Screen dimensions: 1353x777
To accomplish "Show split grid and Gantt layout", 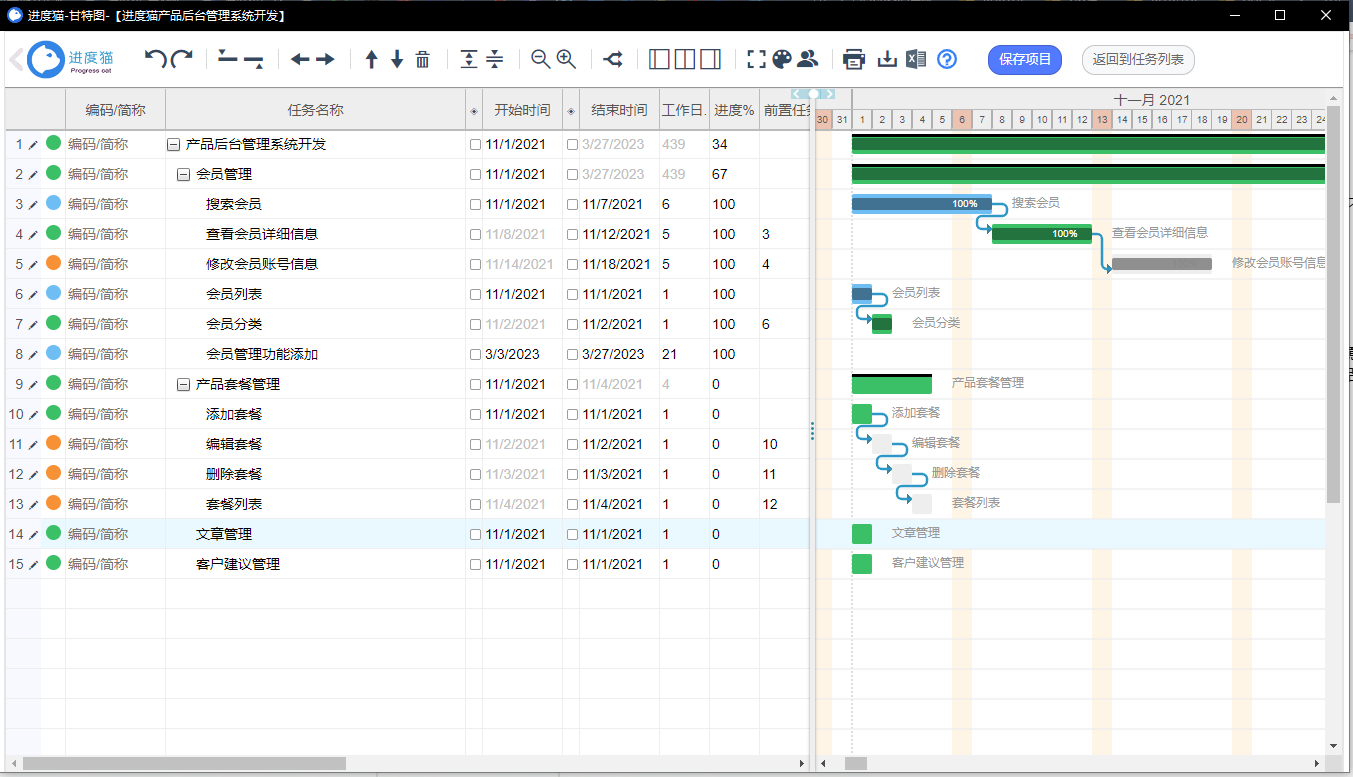I will 685,59.
